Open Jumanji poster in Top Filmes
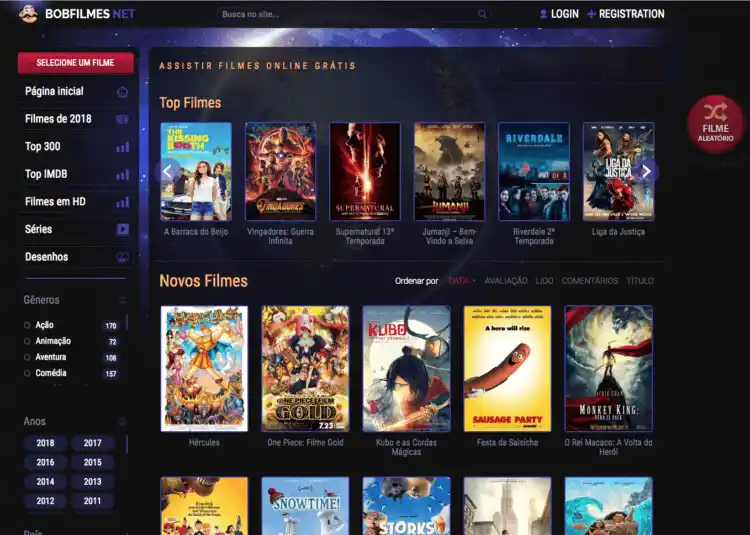This screenshot has width=750, height=535. [x=449, y=172]
